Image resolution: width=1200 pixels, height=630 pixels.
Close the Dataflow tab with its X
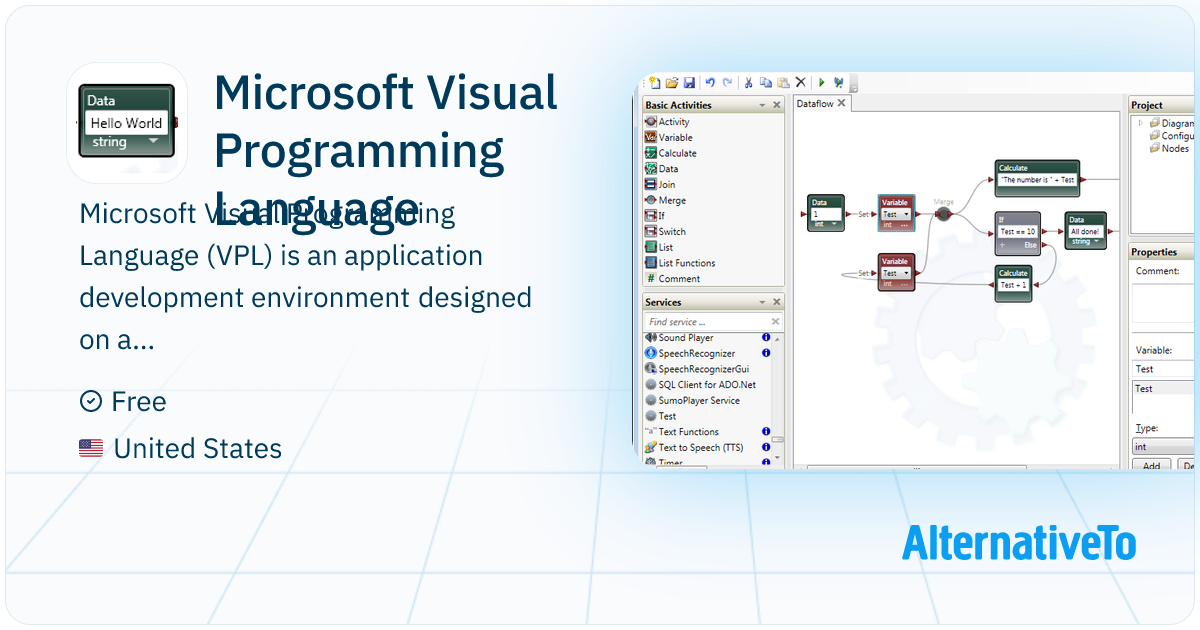(x=841, y=103)
